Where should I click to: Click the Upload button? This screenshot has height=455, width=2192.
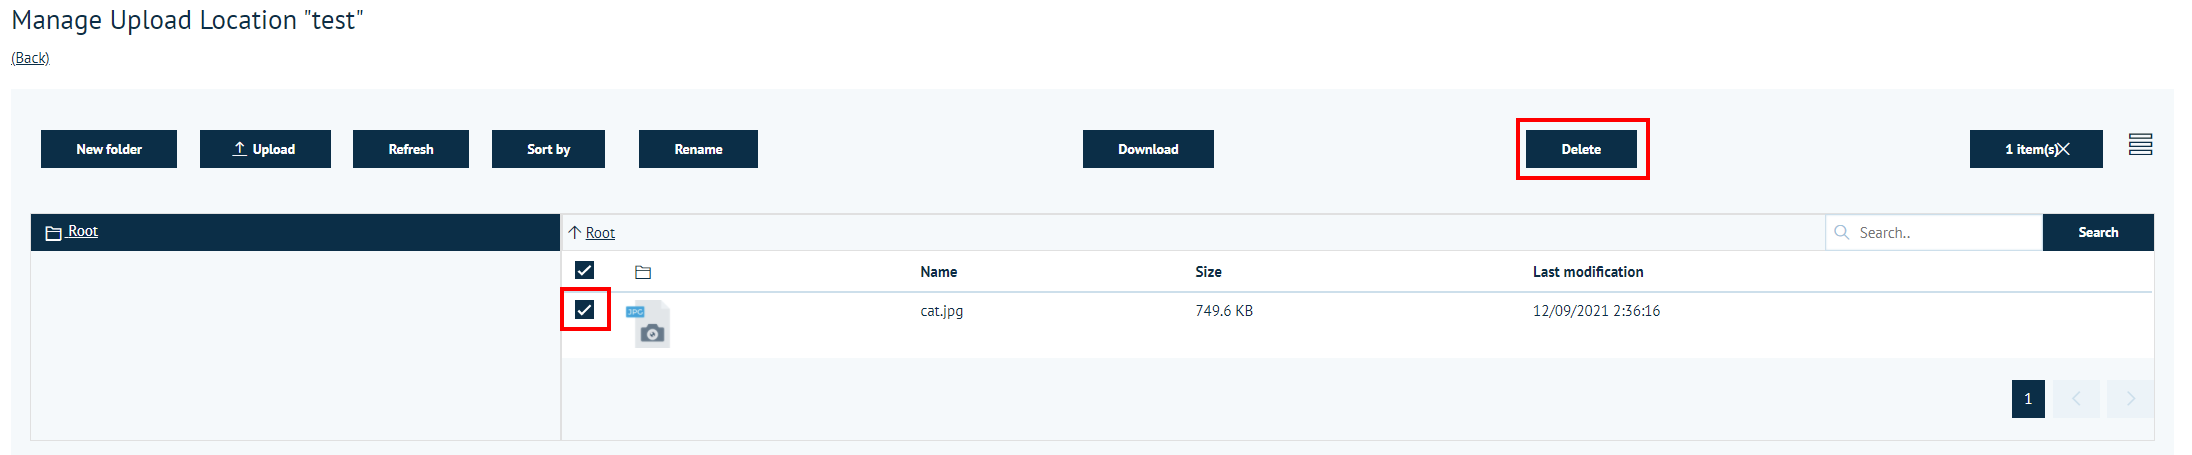click(x=265, y=149)
